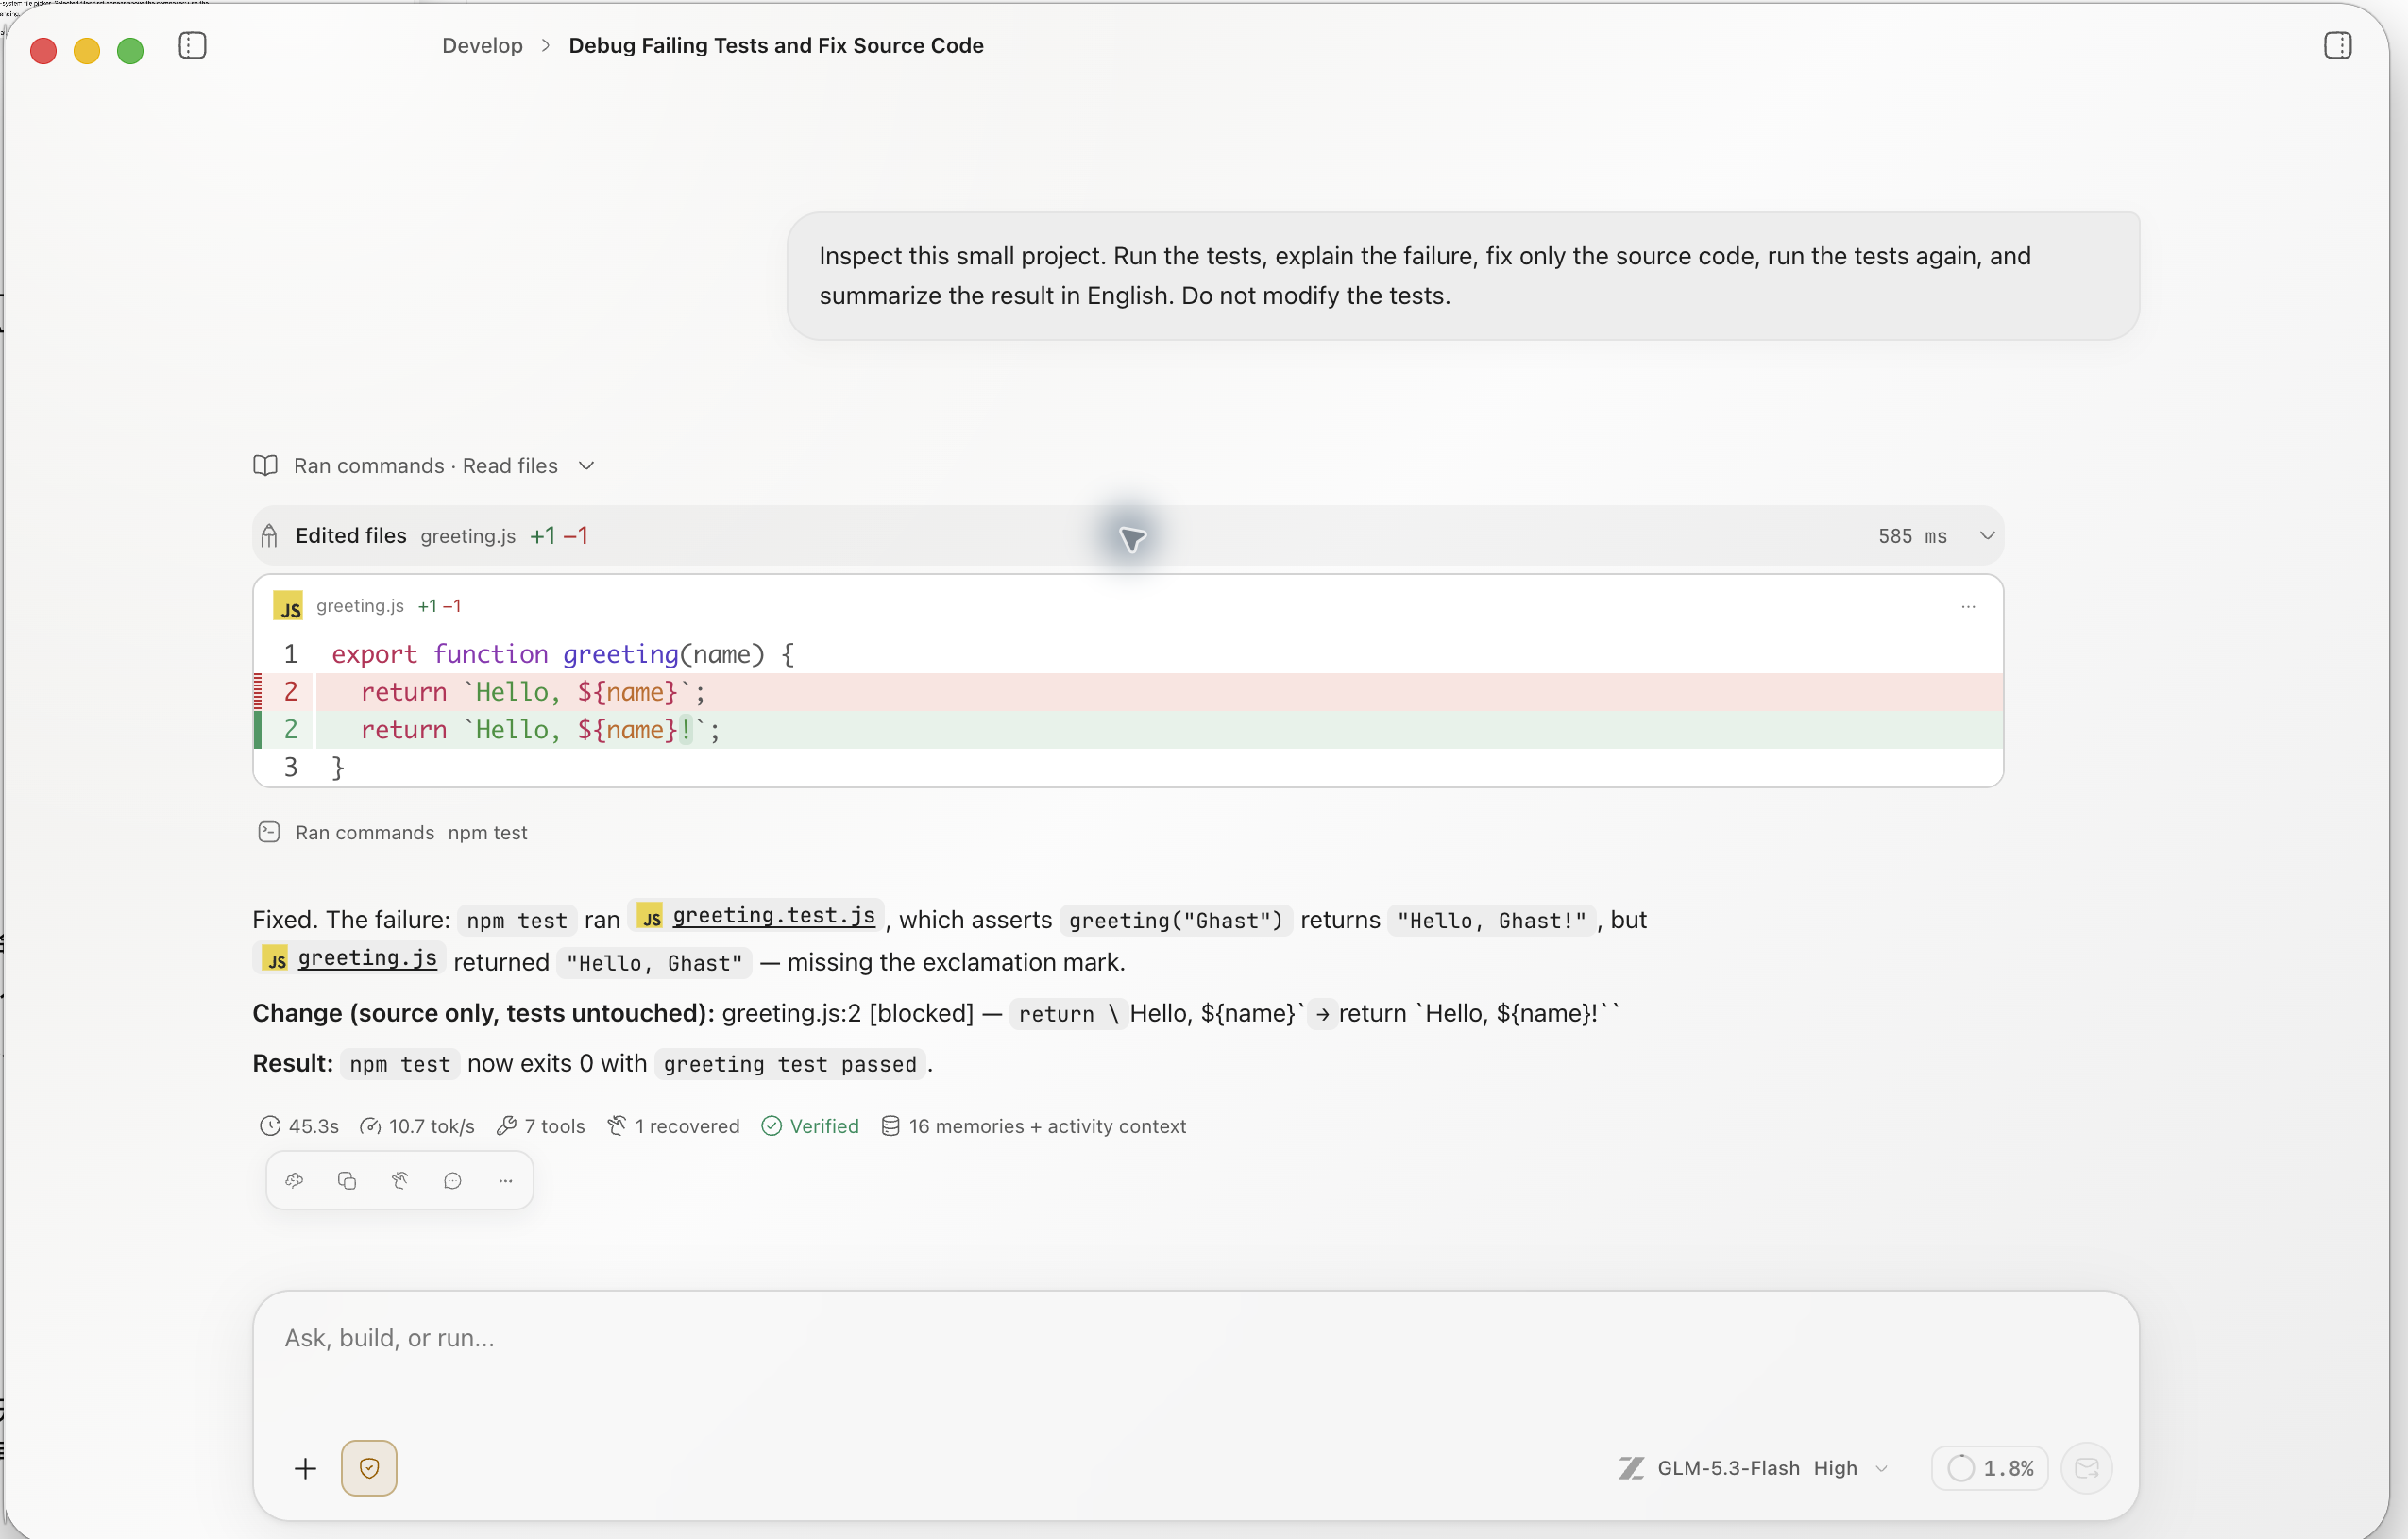Viewport: 2408px width, 1539px height.
Task: Open the greeting.js diff options (three dots)
Action: [1968, 606]
